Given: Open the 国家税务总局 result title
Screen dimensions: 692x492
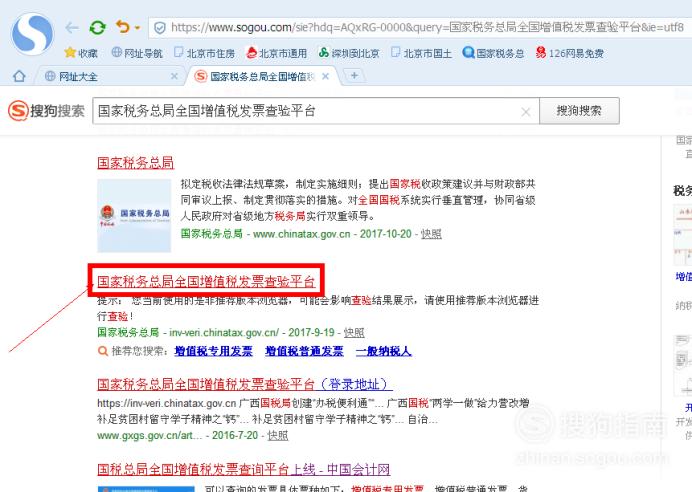Looking at the screenshot, I should (135, 162).
